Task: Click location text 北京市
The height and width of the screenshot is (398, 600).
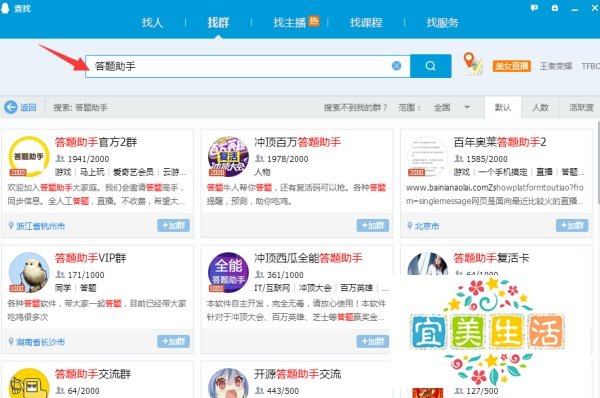Action: tap(427, 226)
